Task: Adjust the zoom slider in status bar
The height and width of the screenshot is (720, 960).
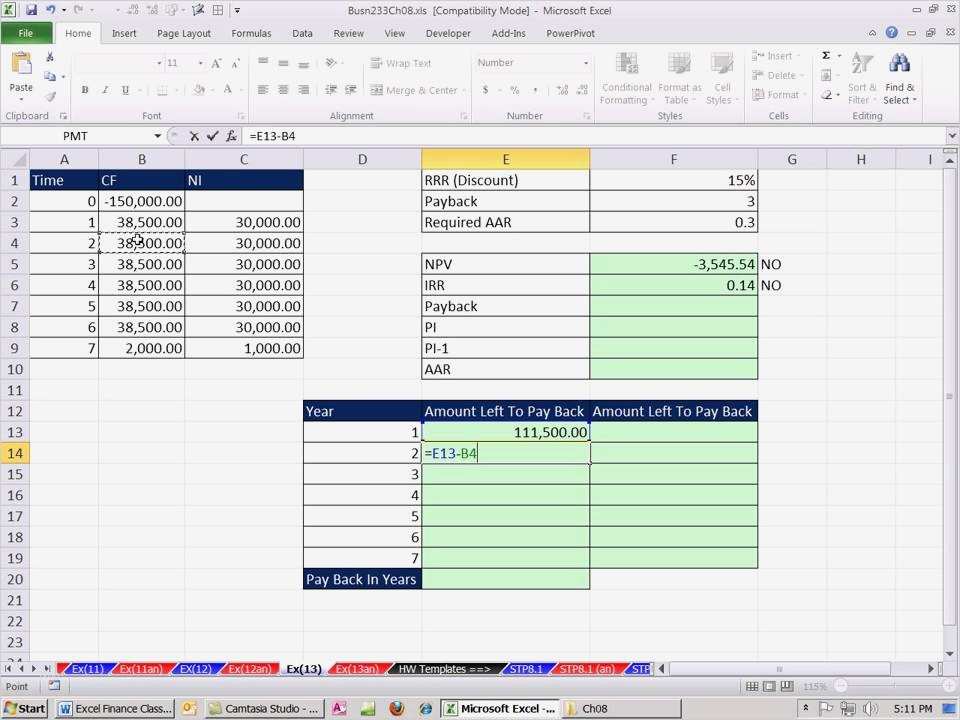Action: click(894, 686)
